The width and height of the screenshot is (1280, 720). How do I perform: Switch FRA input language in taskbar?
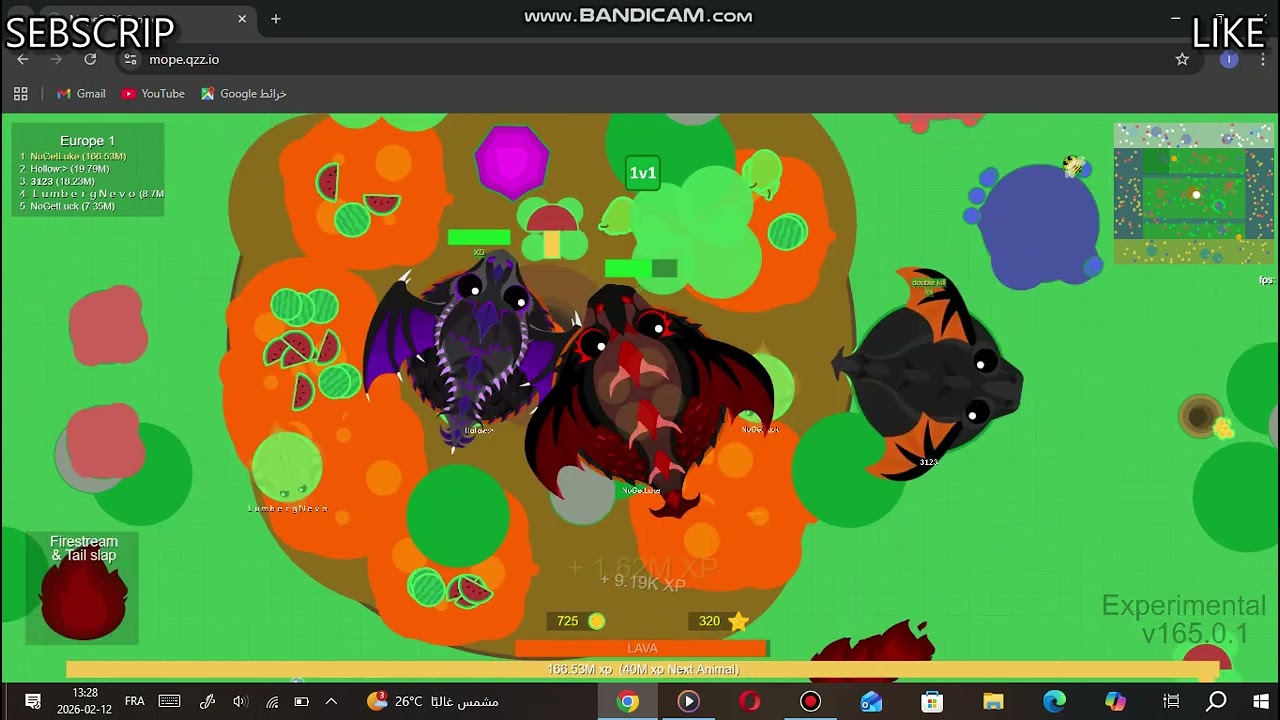135,701
